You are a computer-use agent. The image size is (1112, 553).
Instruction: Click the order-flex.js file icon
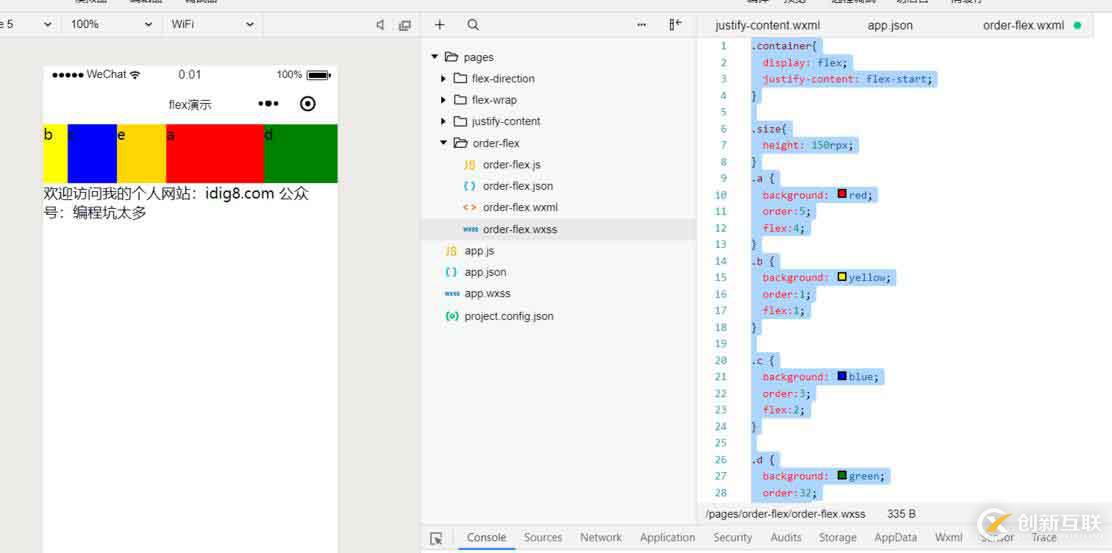point(469,164)
